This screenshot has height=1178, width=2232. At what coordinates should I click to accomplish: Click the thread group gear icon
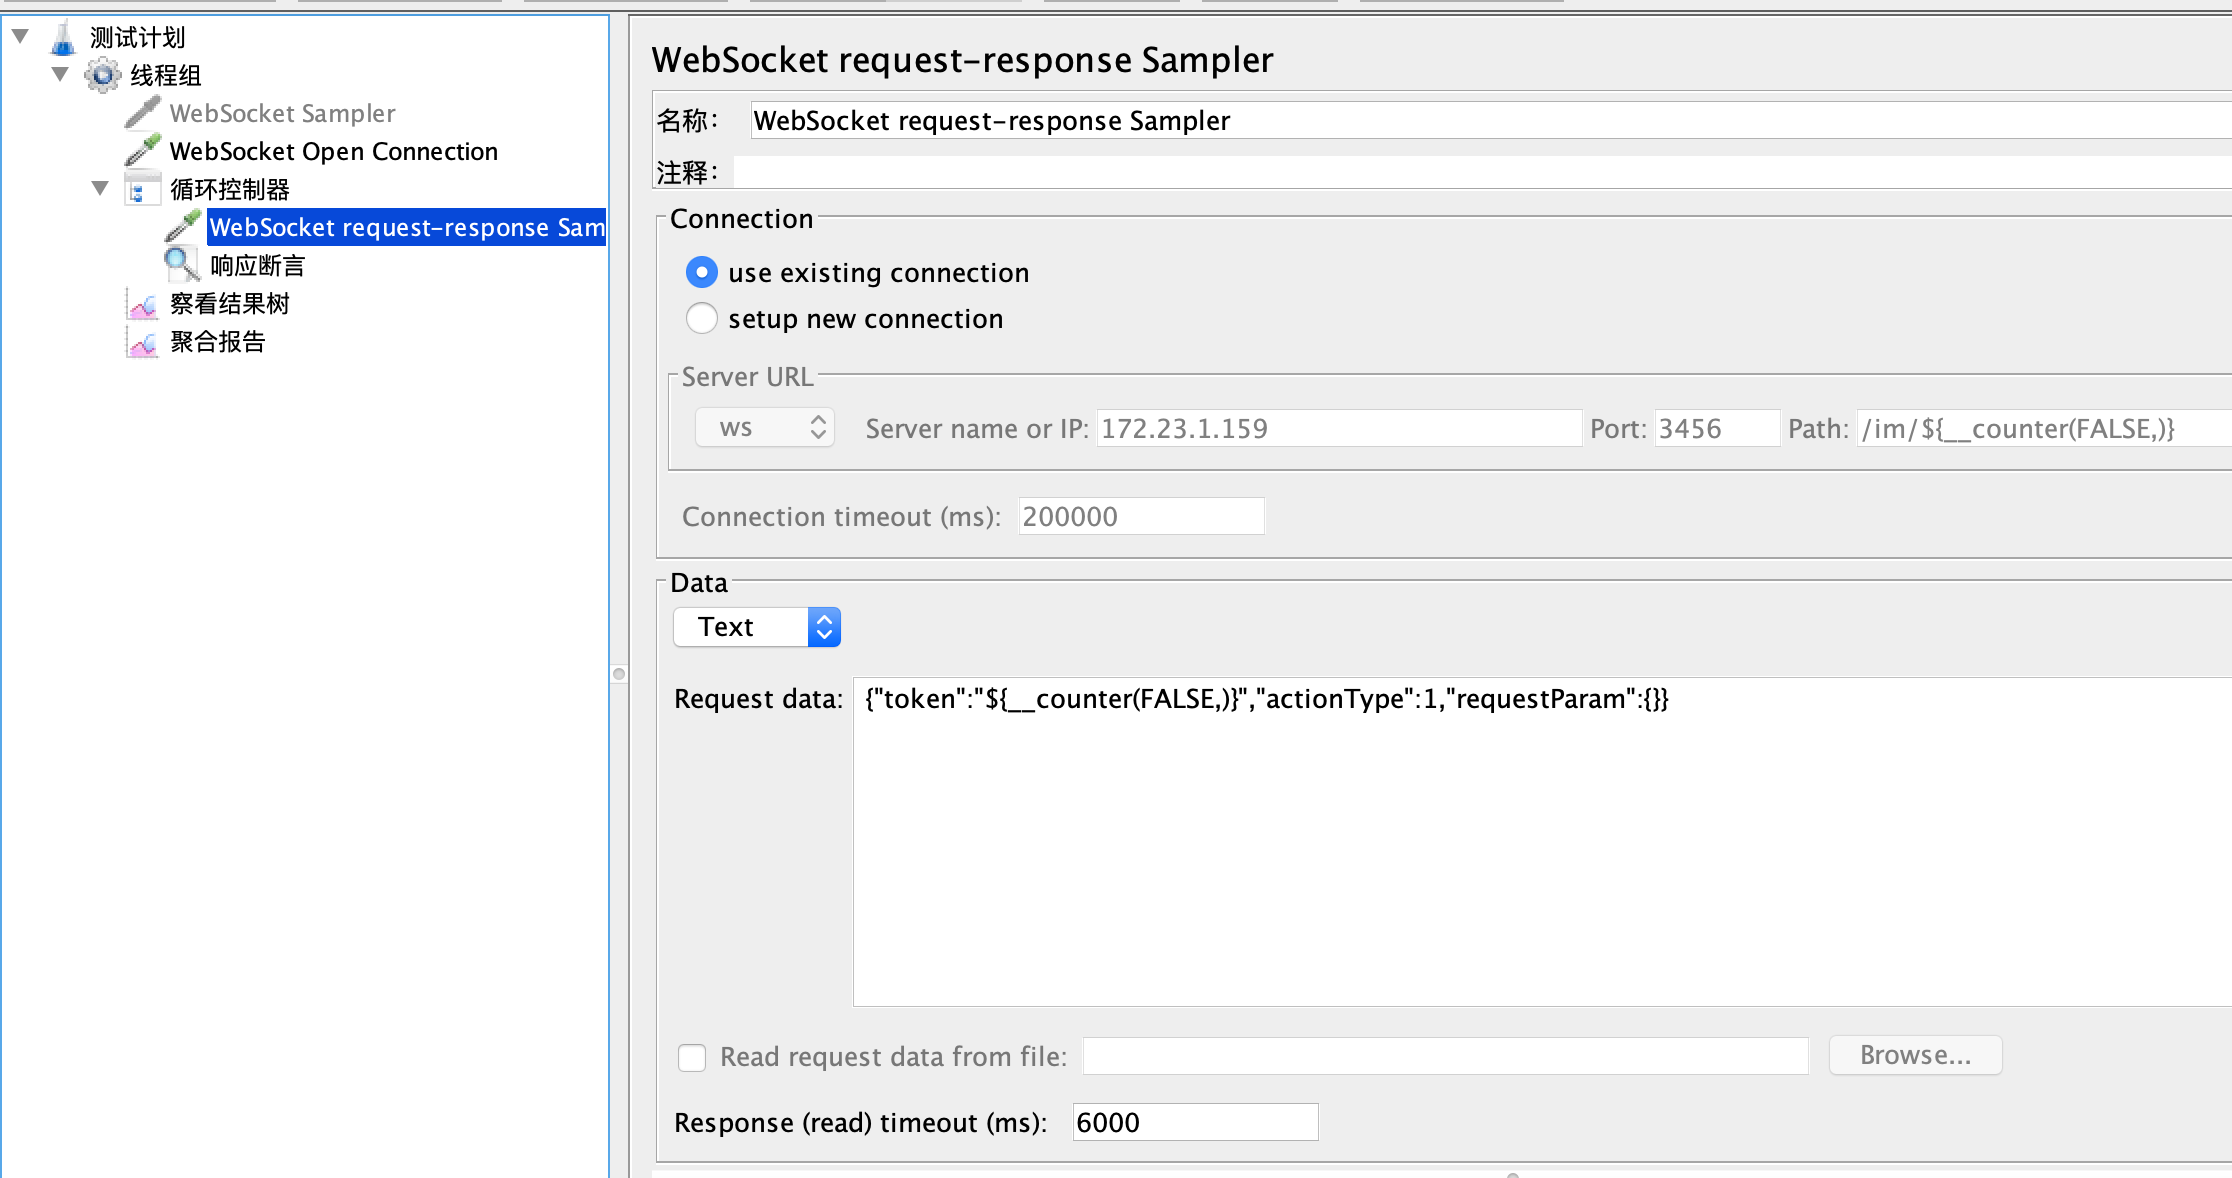(102, 75)
